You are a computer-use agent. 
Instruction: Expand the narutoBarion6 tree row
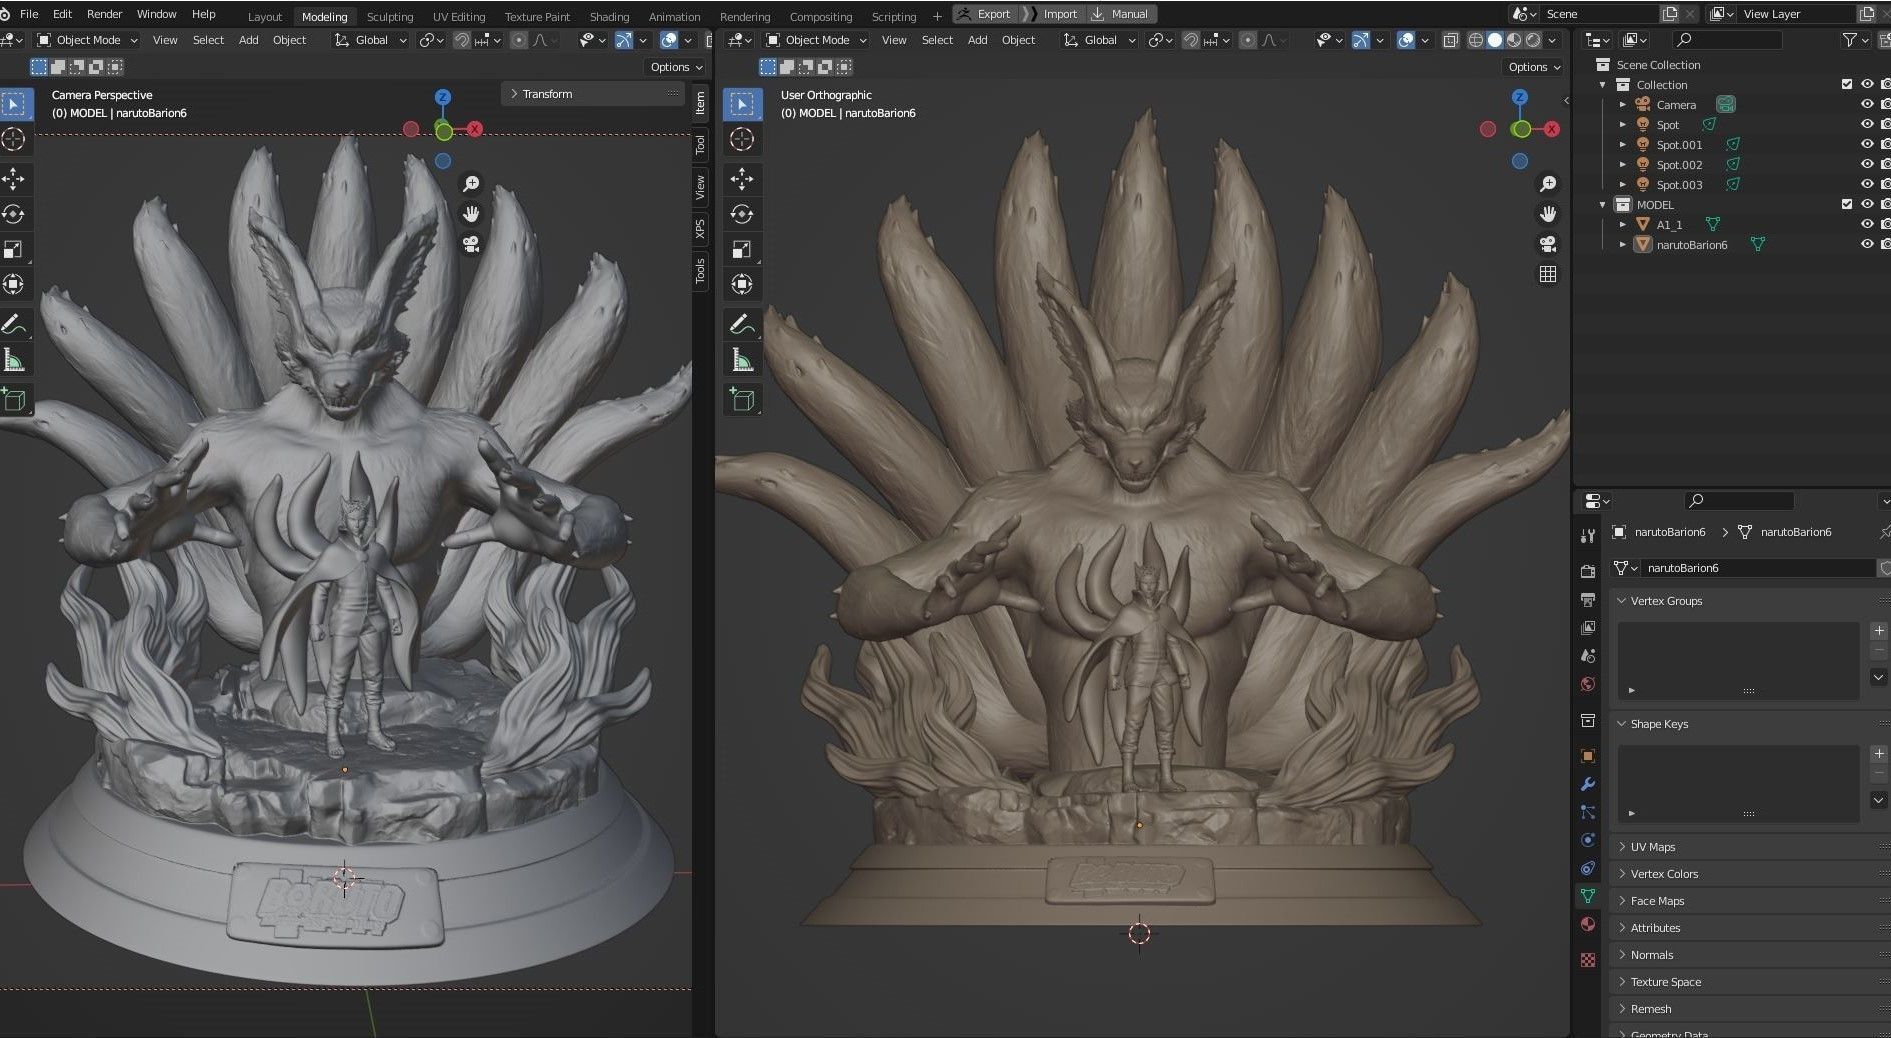[x=1623, y=245]
